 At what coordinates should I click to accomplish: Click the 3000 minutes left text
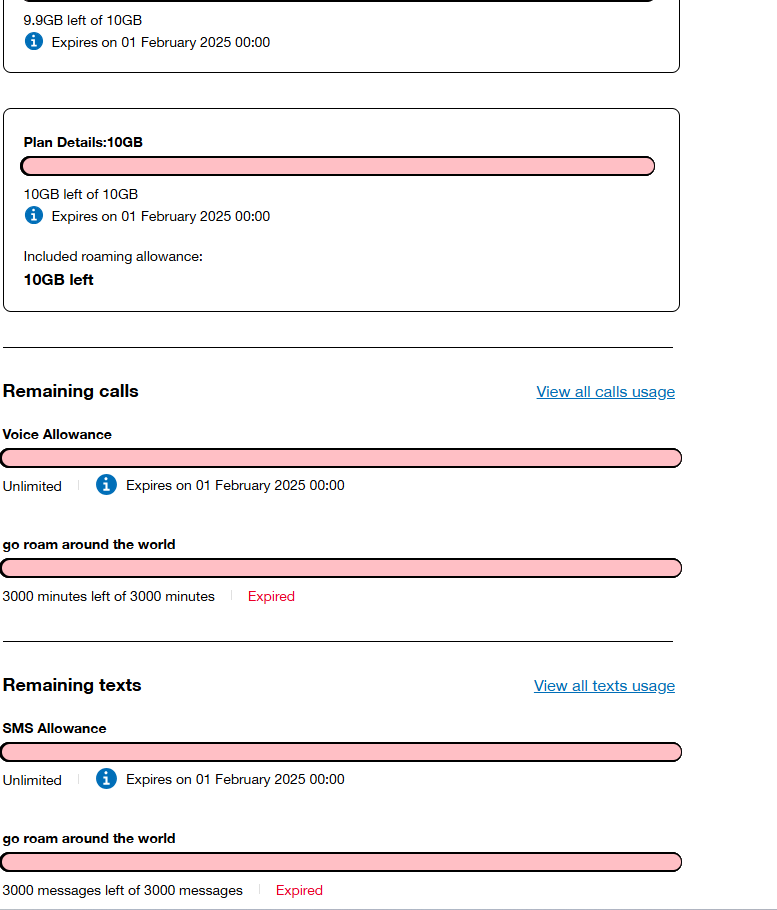coord(108,596)
